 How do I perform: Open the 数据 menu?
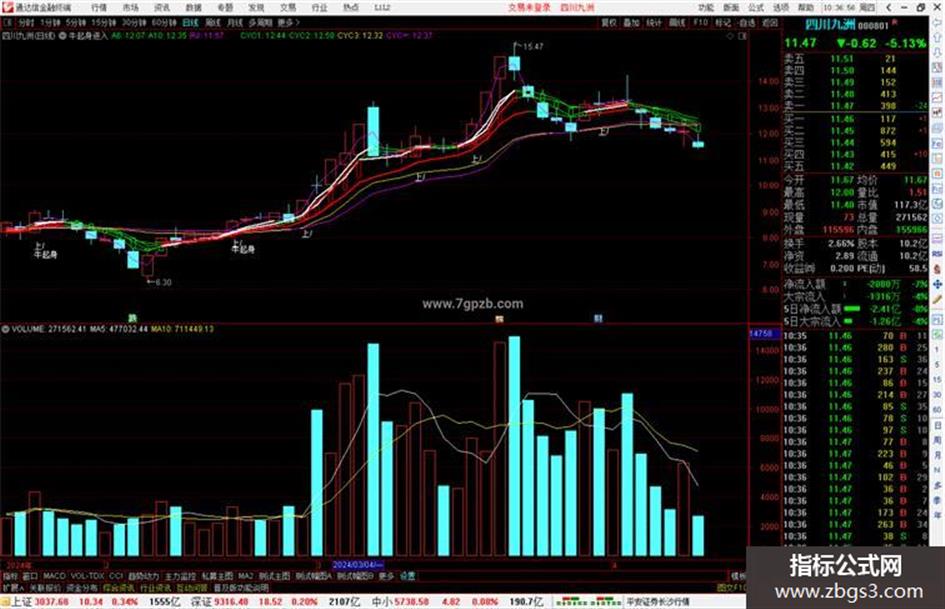point(193,8)
